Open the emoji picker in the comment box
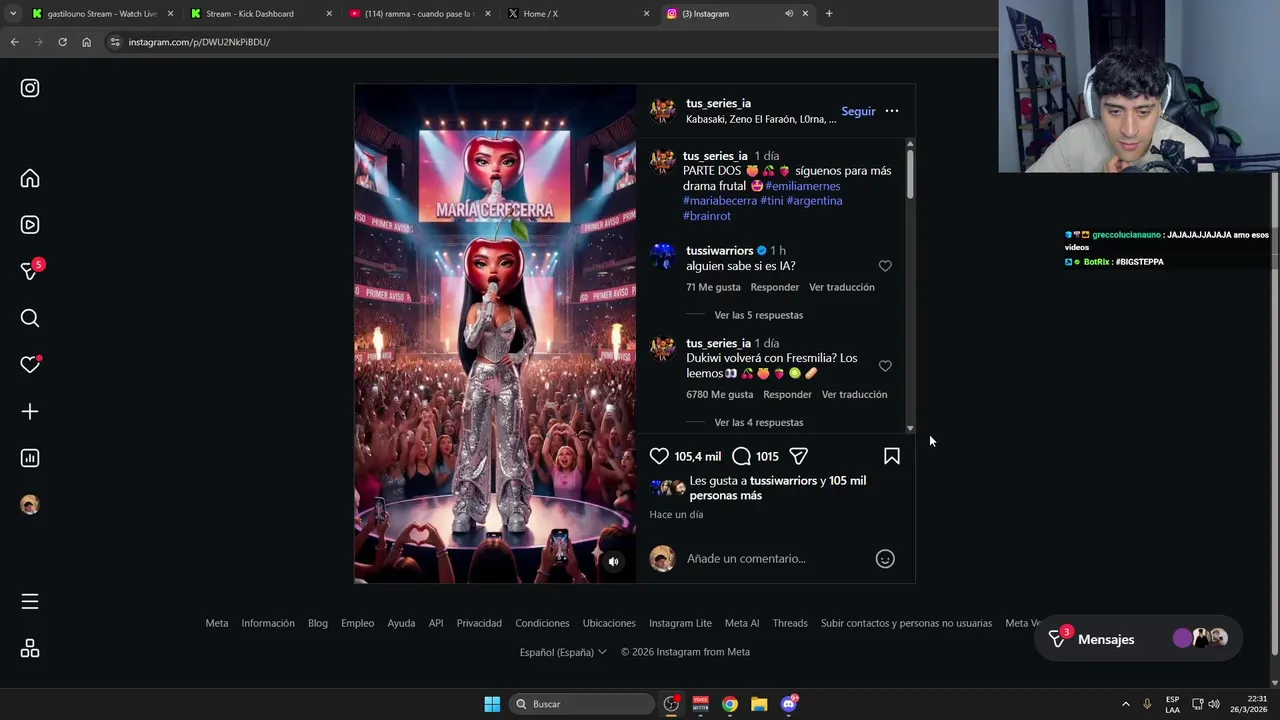 885,559
